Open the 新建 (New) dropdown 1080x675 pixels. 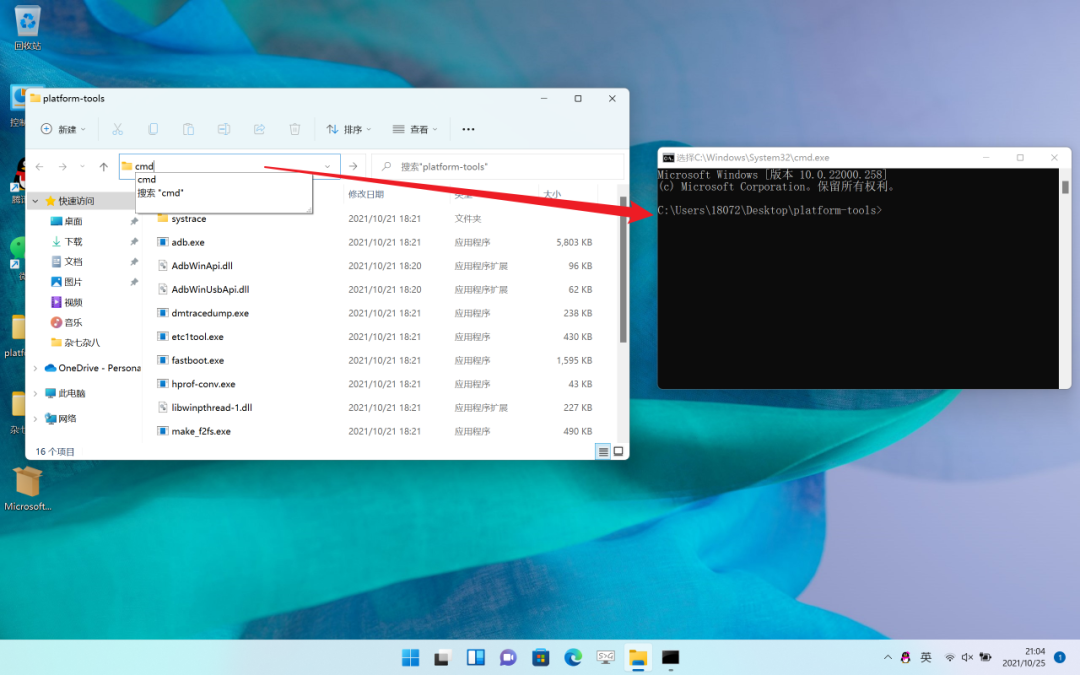63,129
